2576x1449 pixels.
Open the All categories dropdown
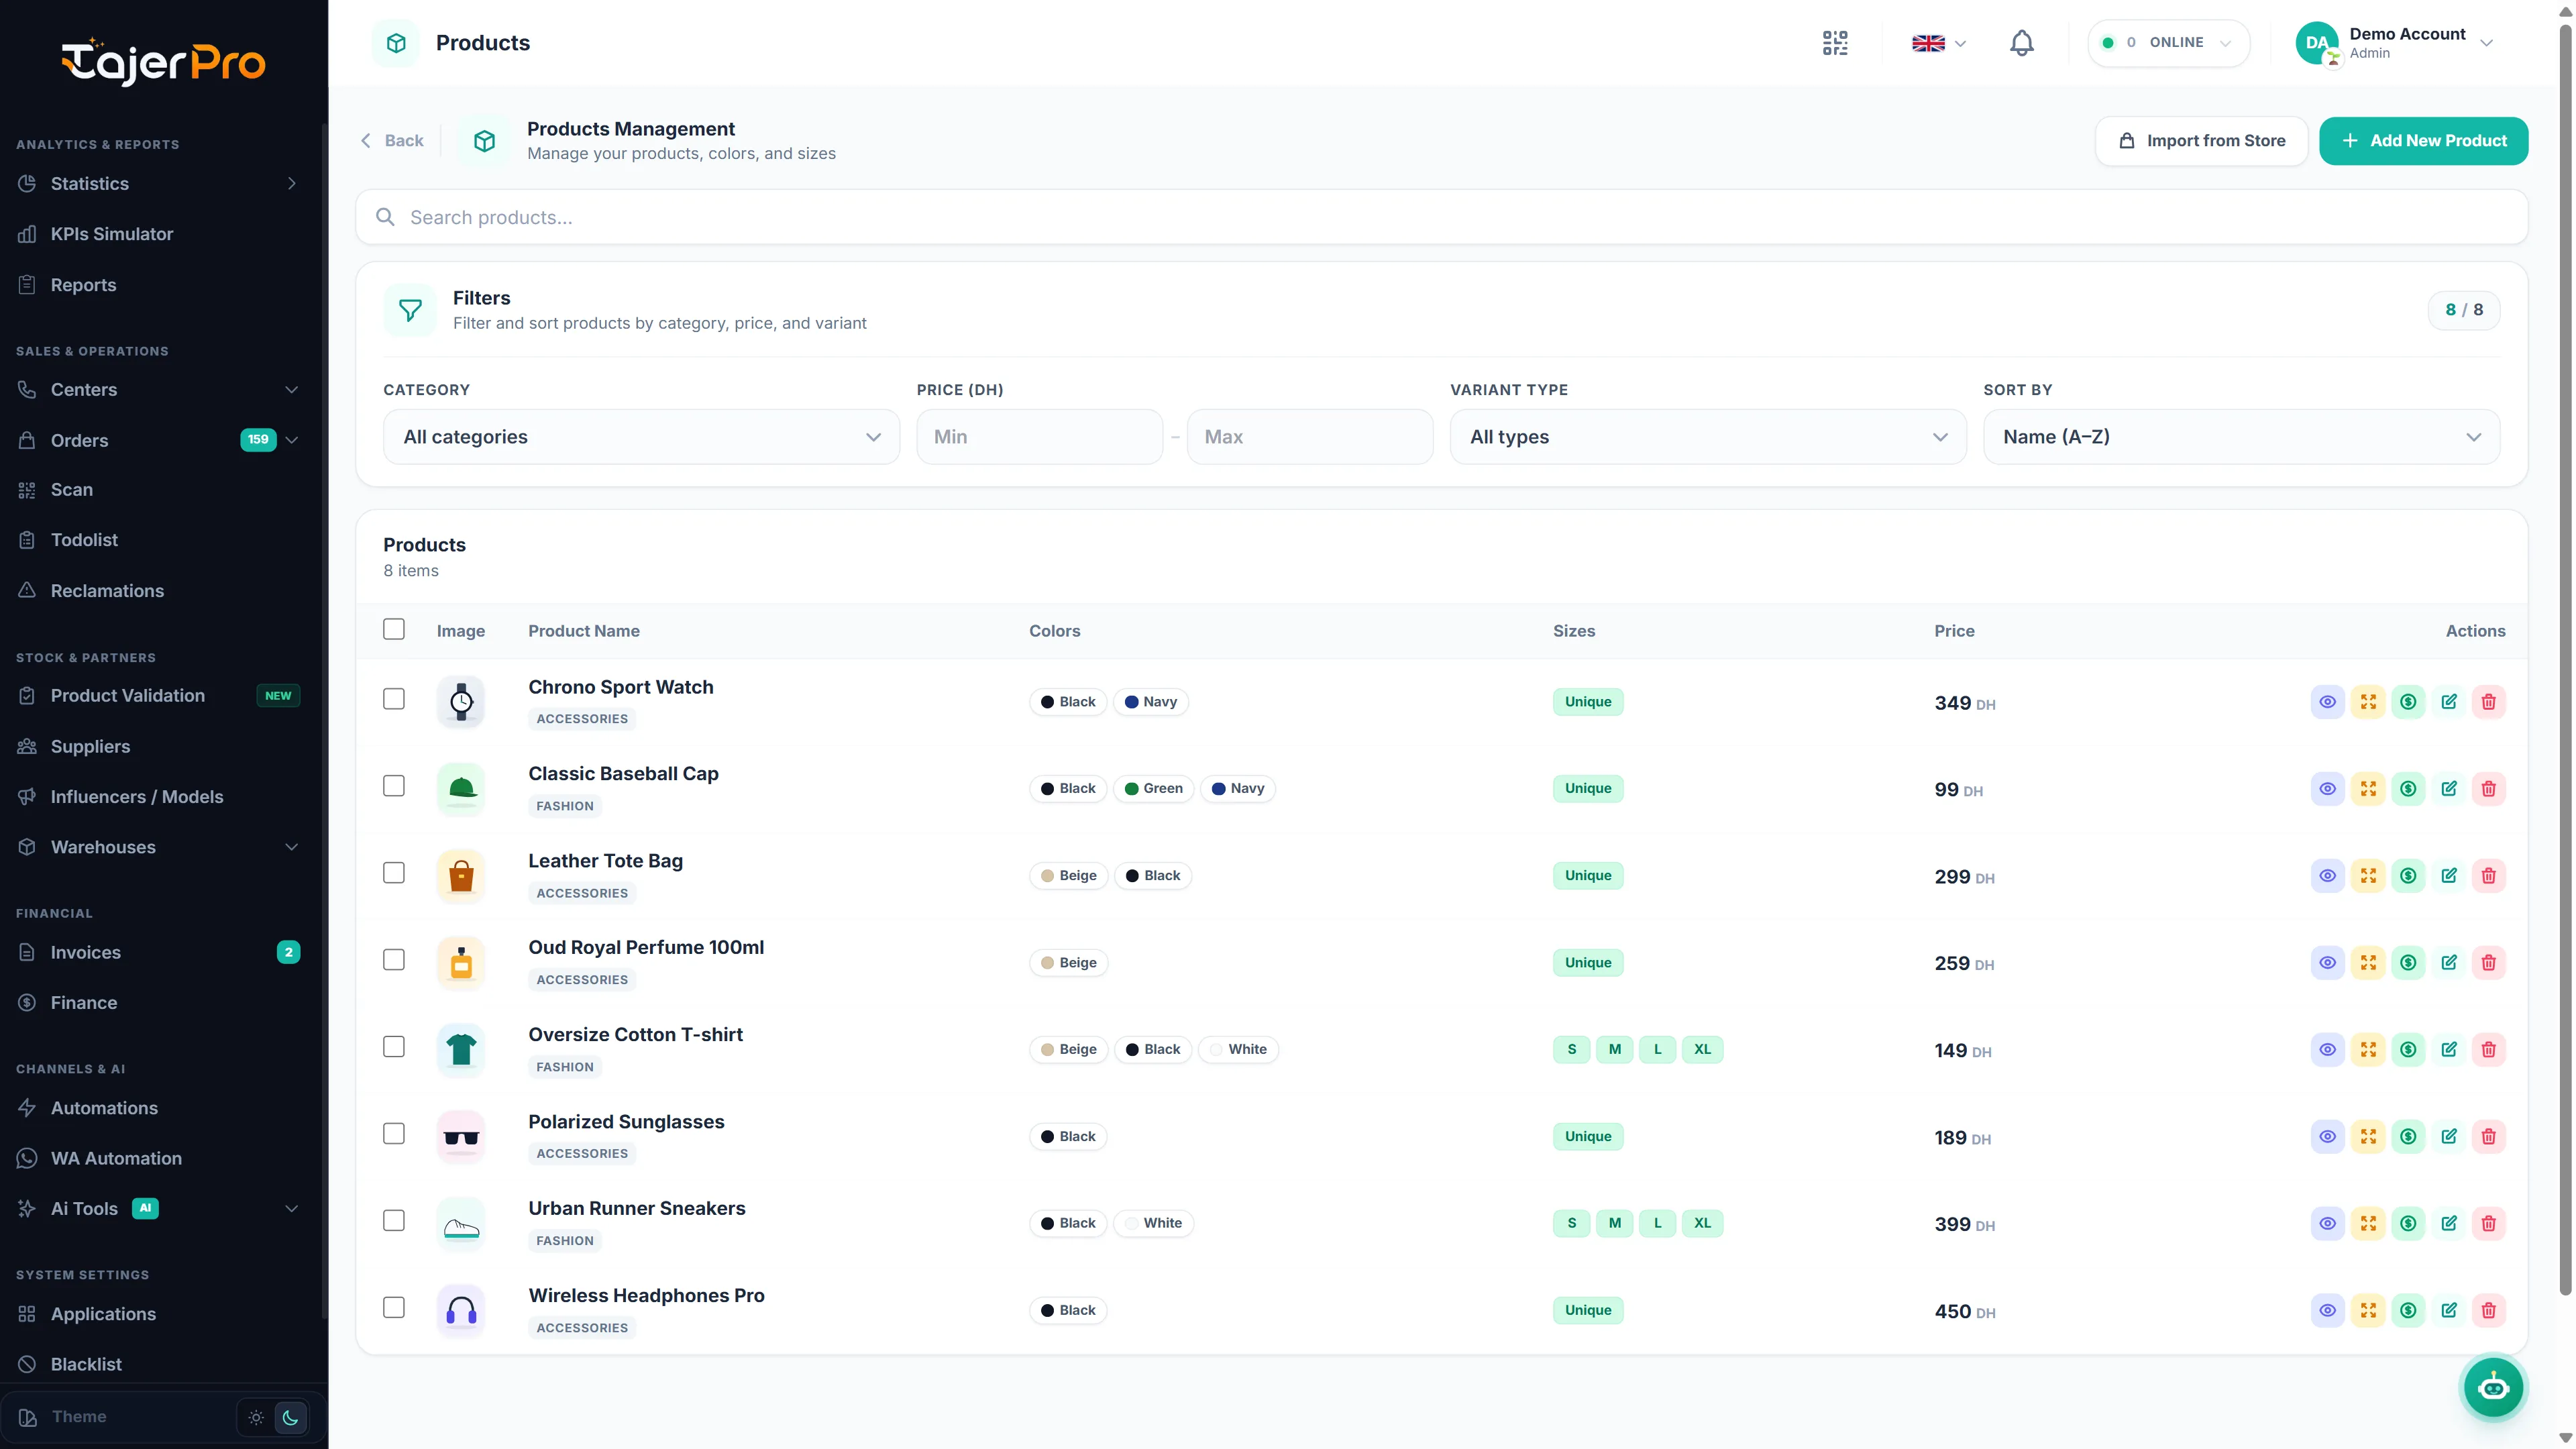641,437
